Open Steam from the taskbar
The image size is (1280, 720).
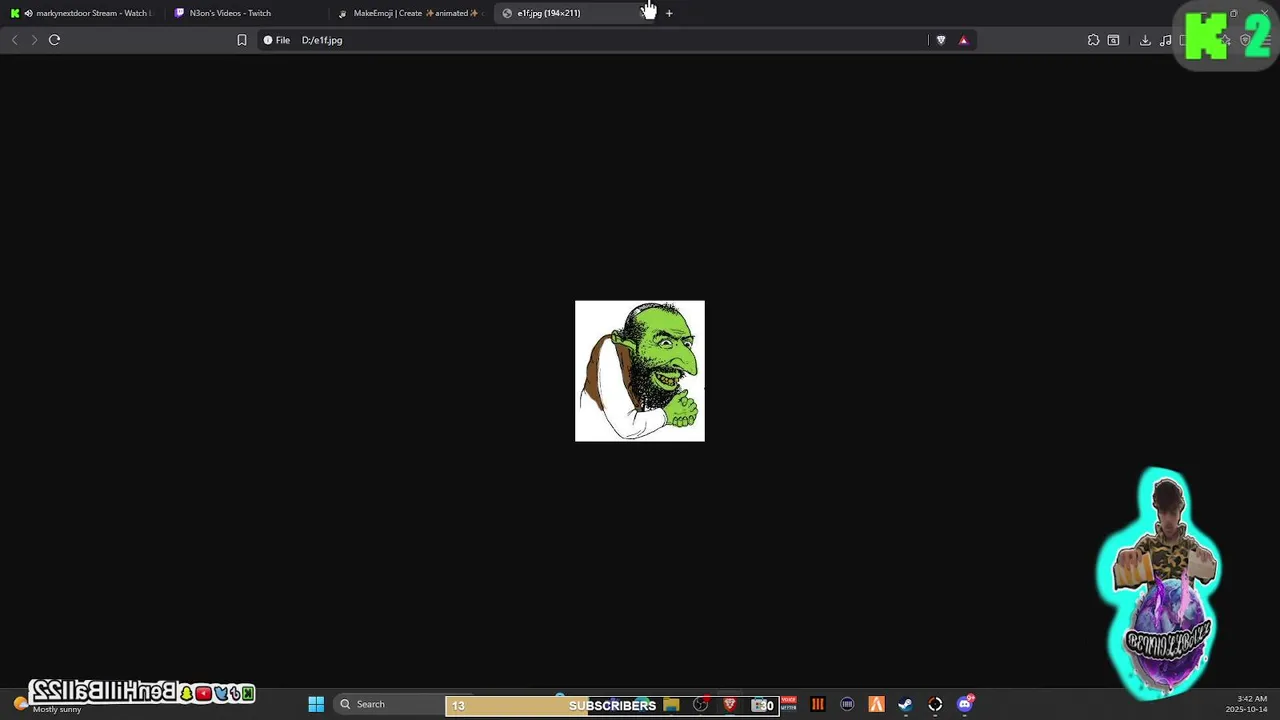click(x=905, y=705)
